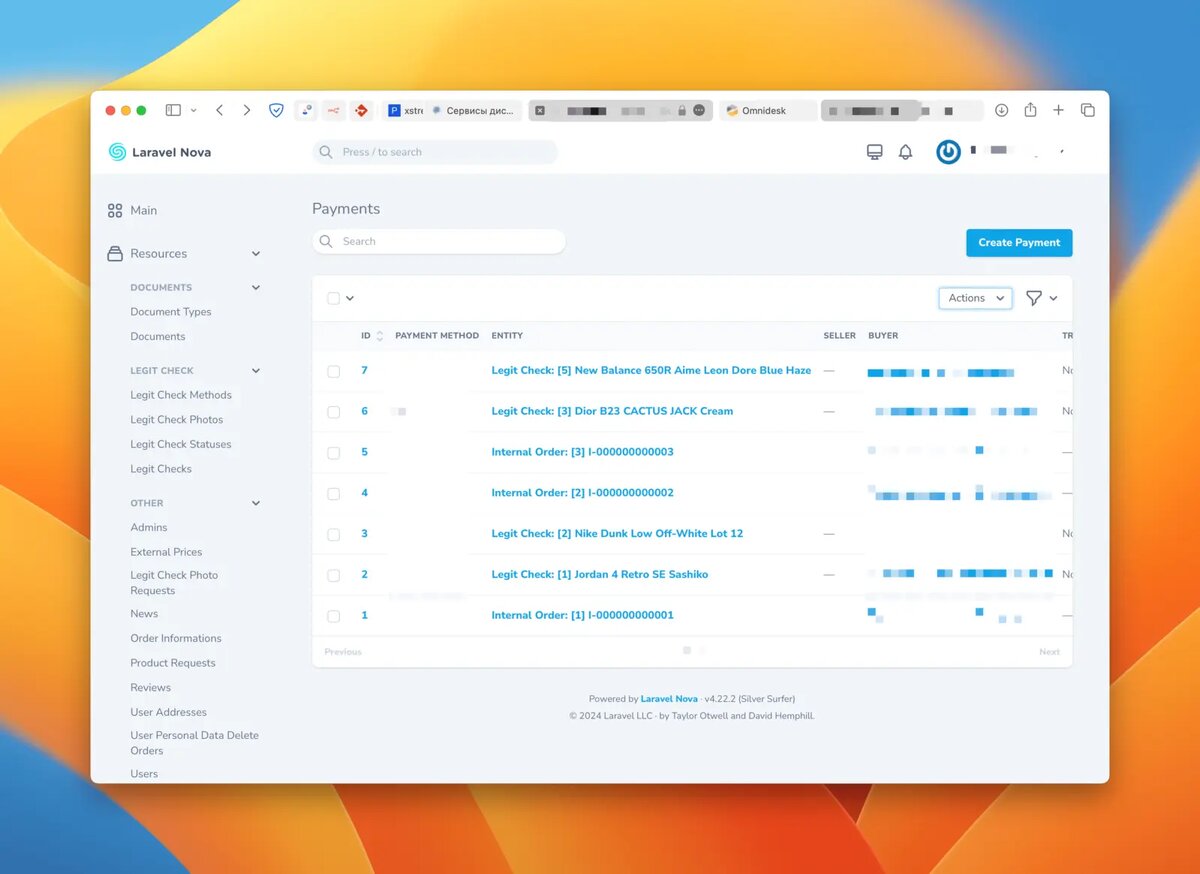1200x874 pixels.
Task: Open External Prices in the sidebar
Action: 166,552
